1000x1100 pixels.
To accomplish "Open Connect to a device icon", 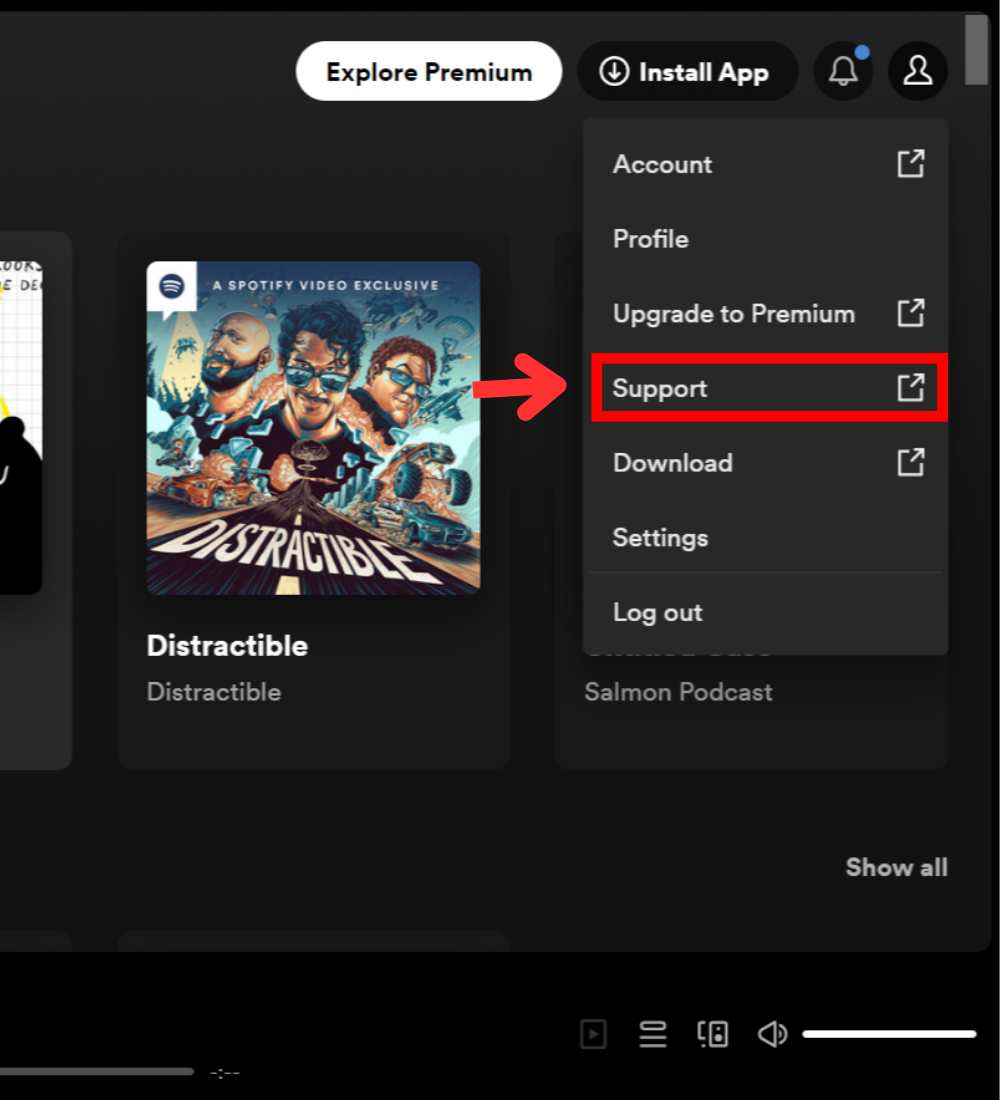I will point(713,1034).
